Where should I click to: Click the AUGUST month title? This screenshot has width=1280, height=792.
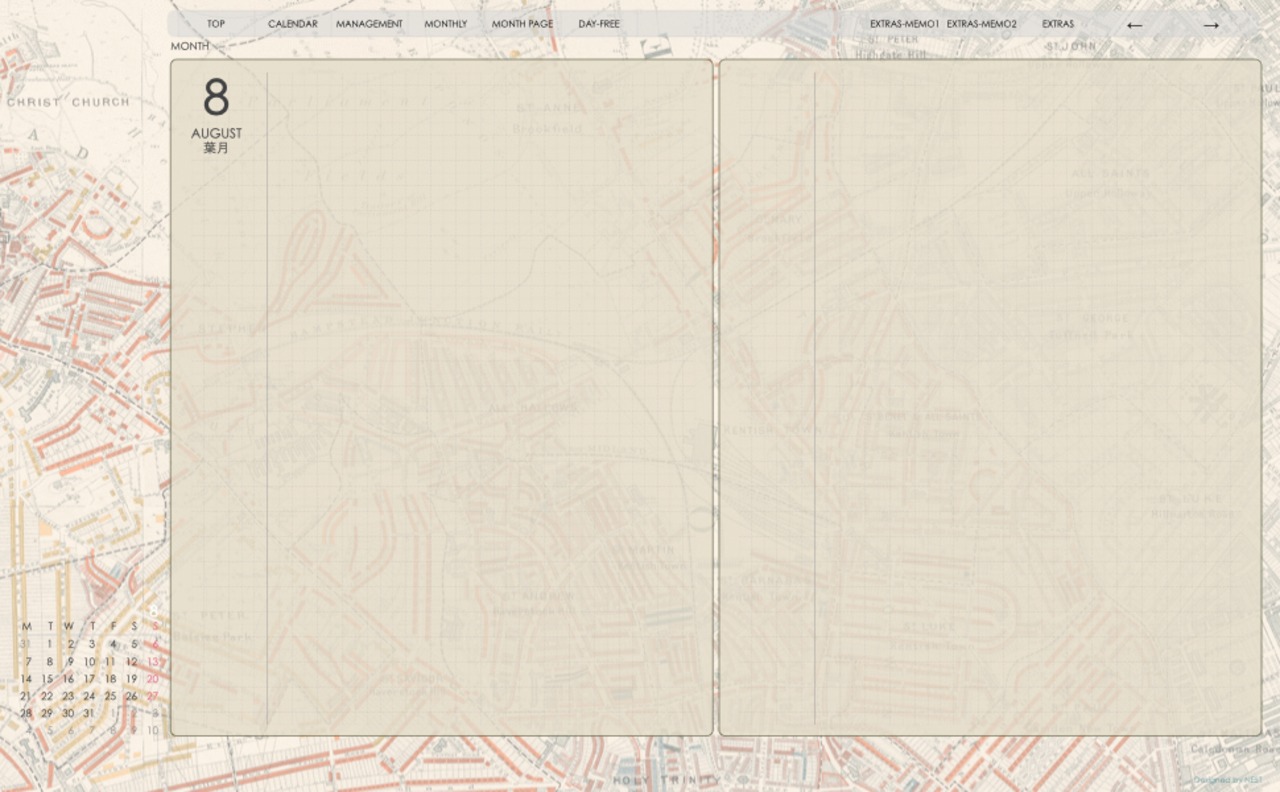coord(216,133)
